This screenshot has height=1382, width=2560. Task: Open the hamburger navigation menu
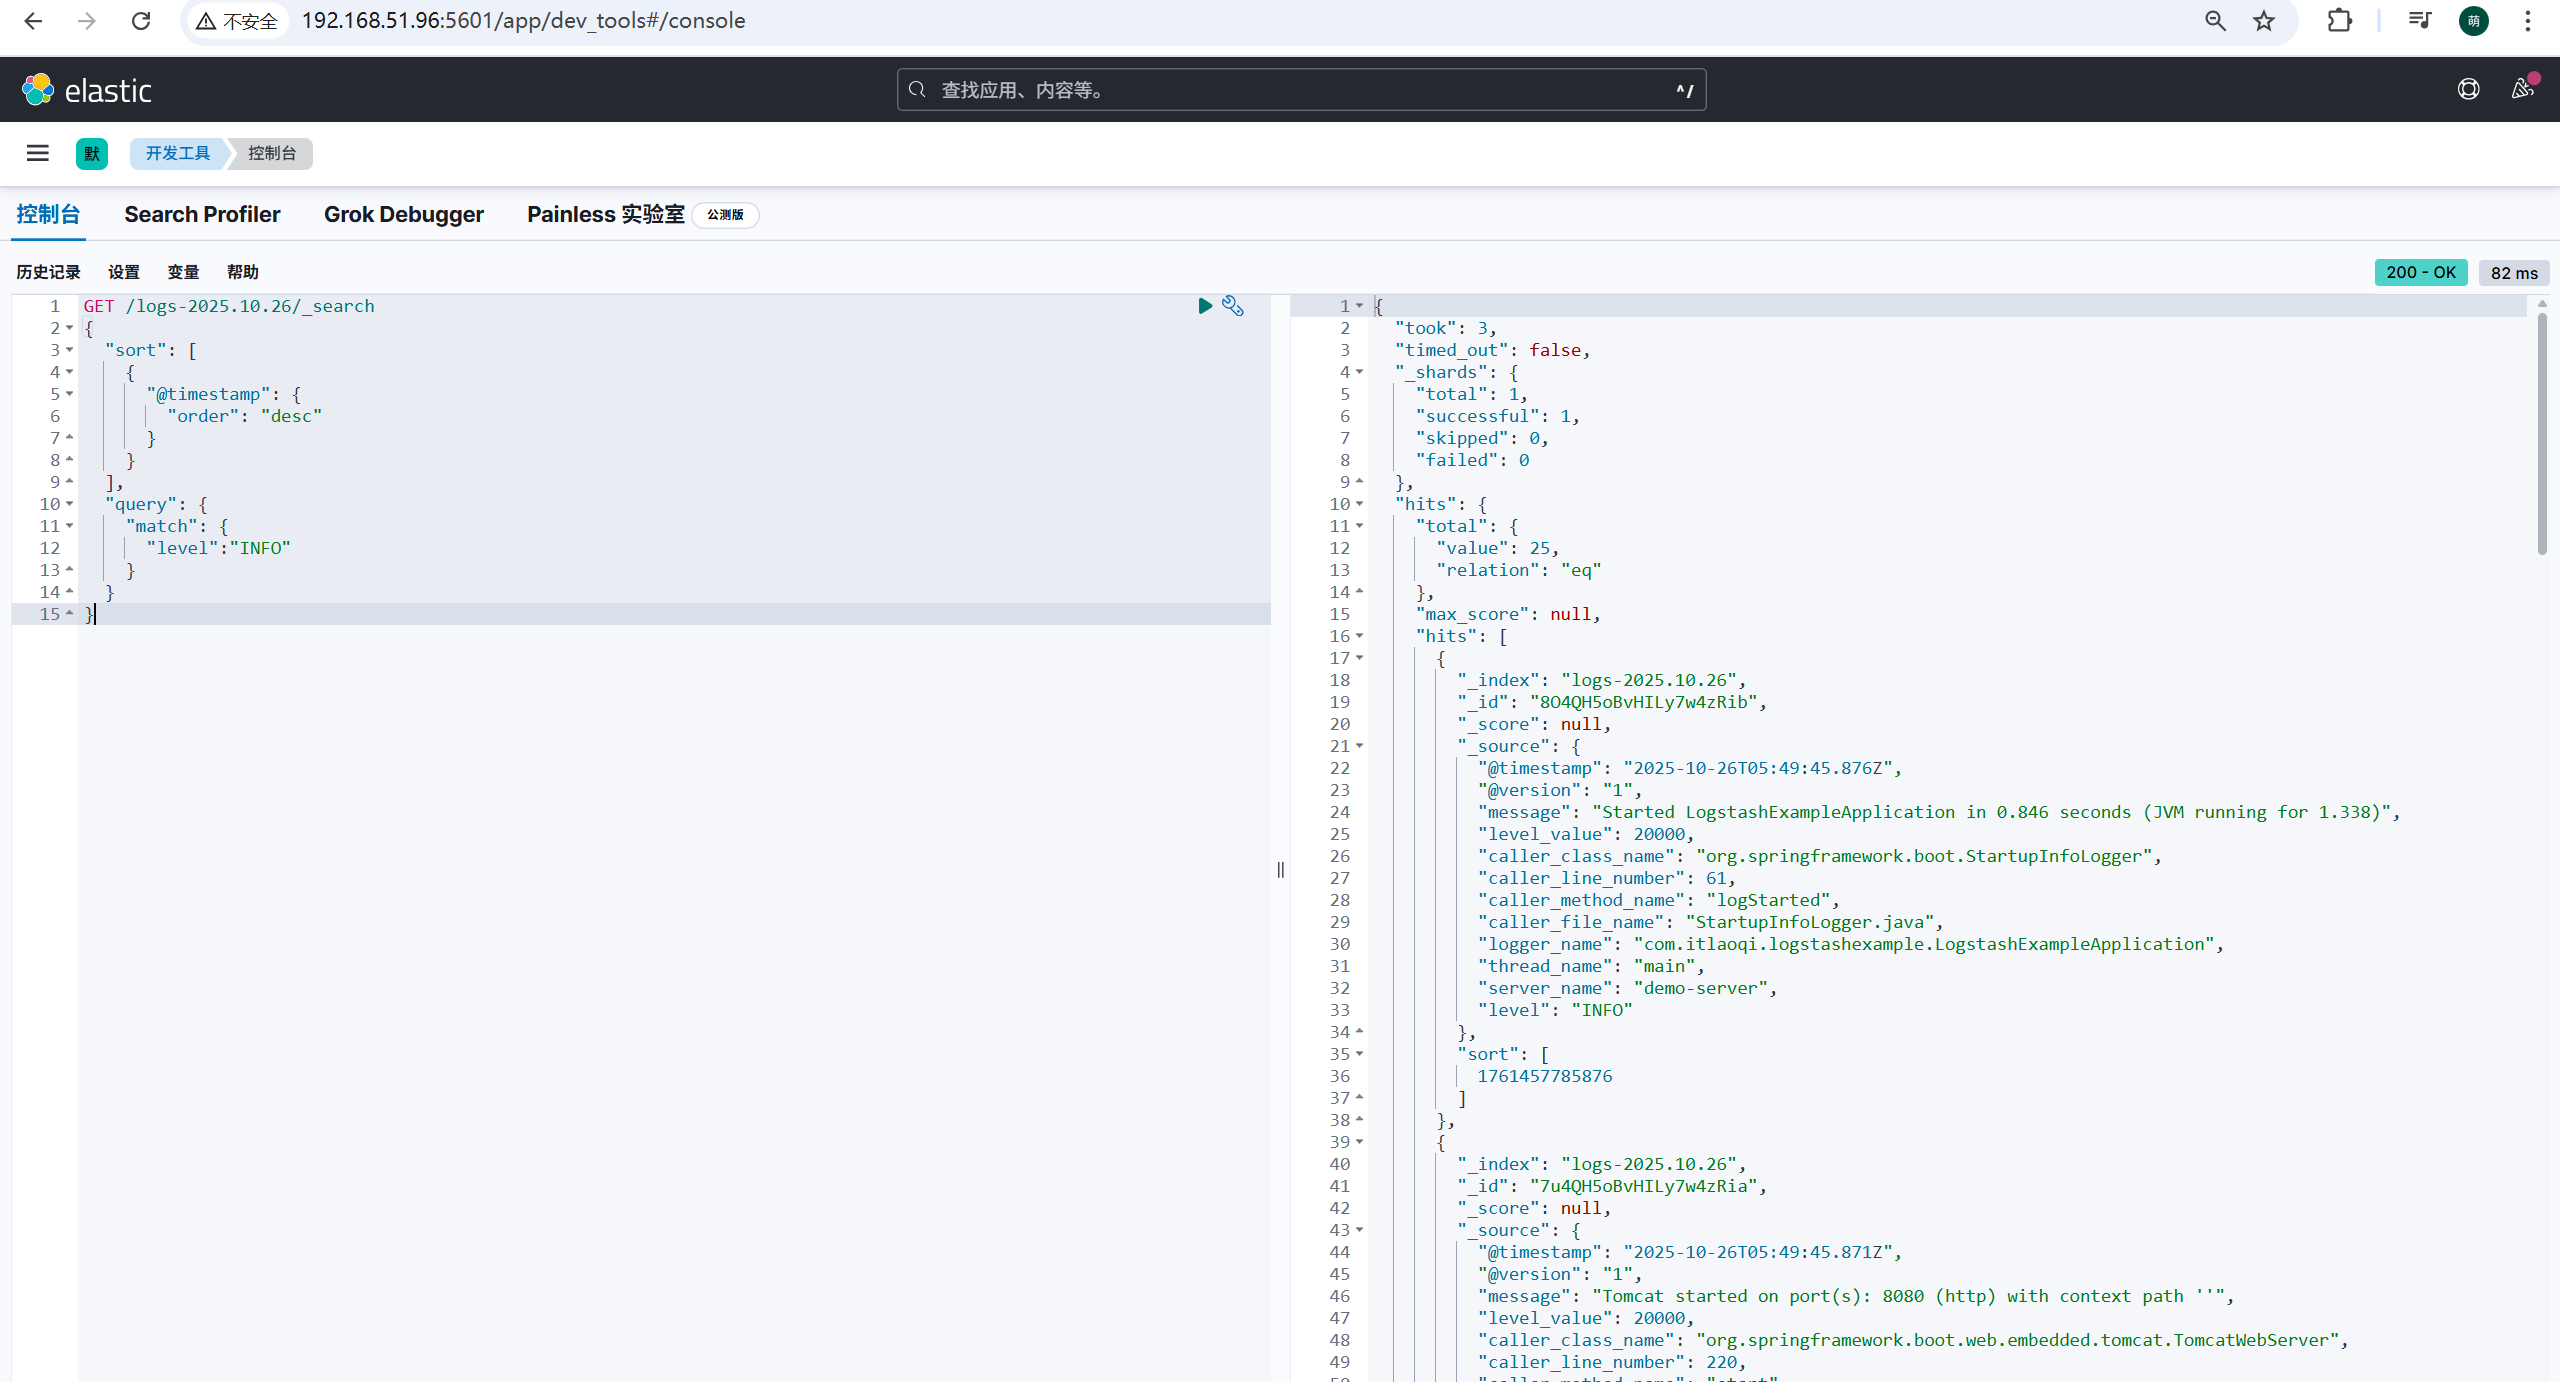click(38, 153)
